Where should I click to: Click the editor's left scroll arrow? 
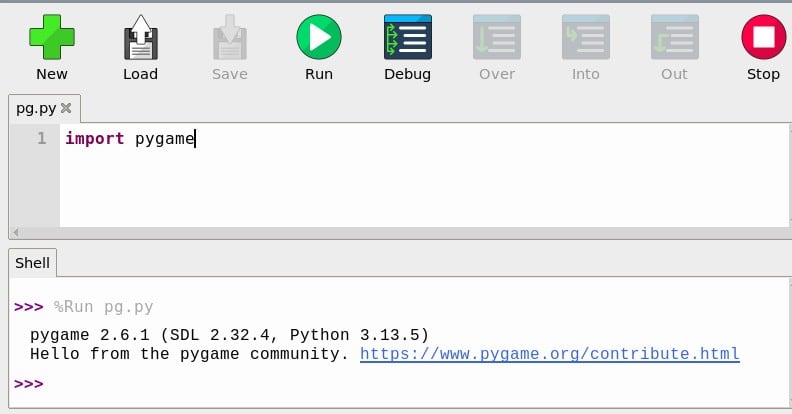[16, 232]
